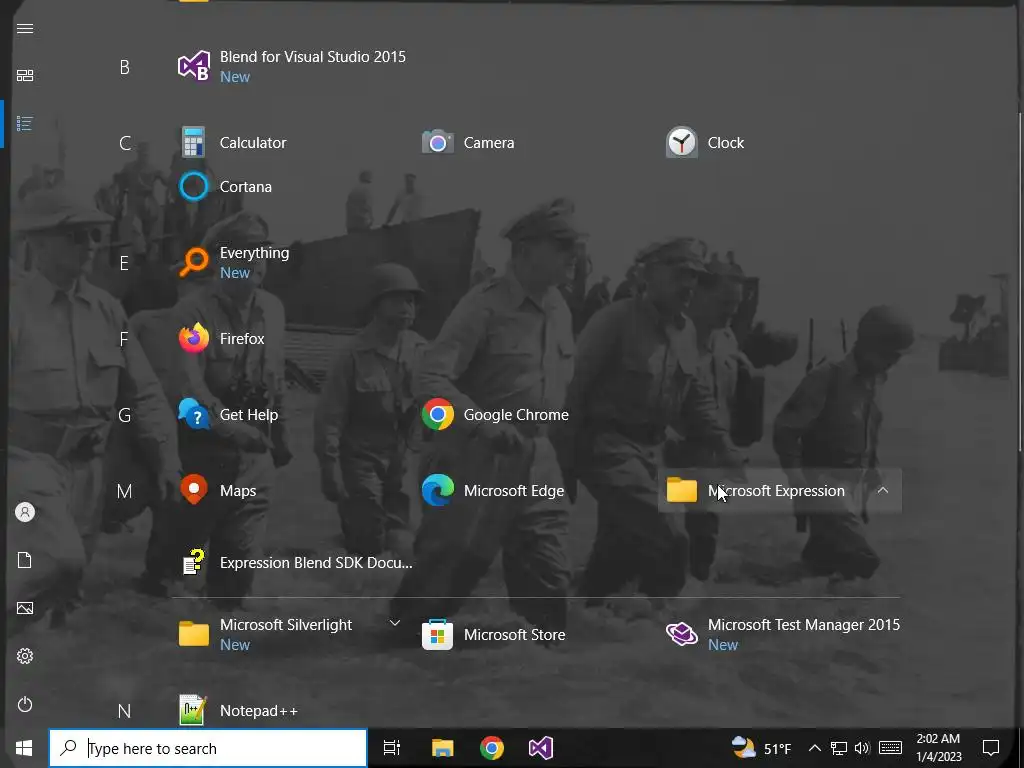Click the letter F section header
The image size is (1024, 768).
[x=124, y=338]
